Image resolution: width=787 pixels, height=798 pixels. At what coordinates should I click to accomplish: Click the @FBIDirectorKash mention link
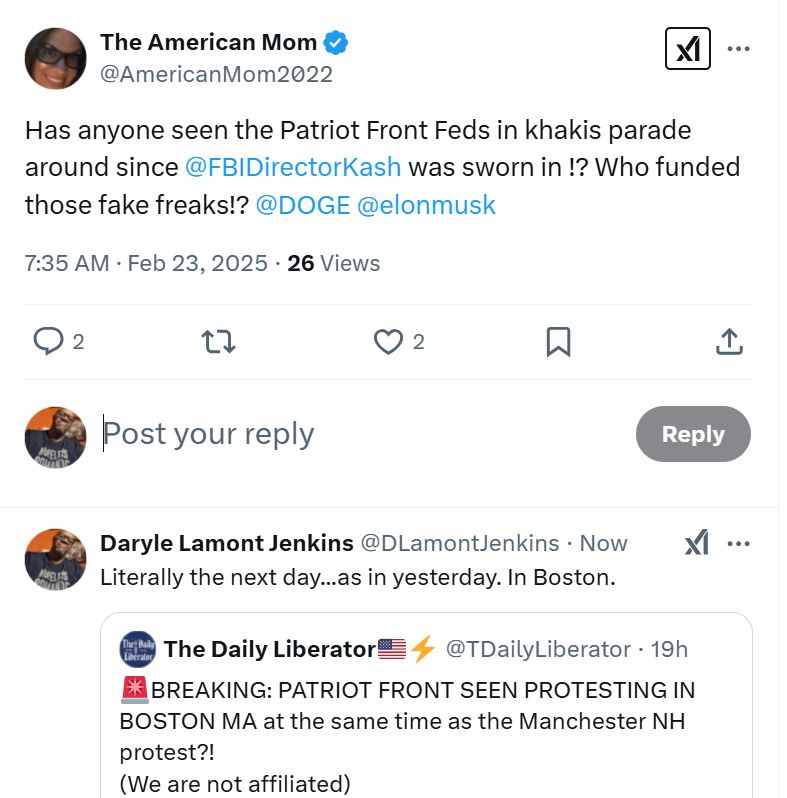293,167
